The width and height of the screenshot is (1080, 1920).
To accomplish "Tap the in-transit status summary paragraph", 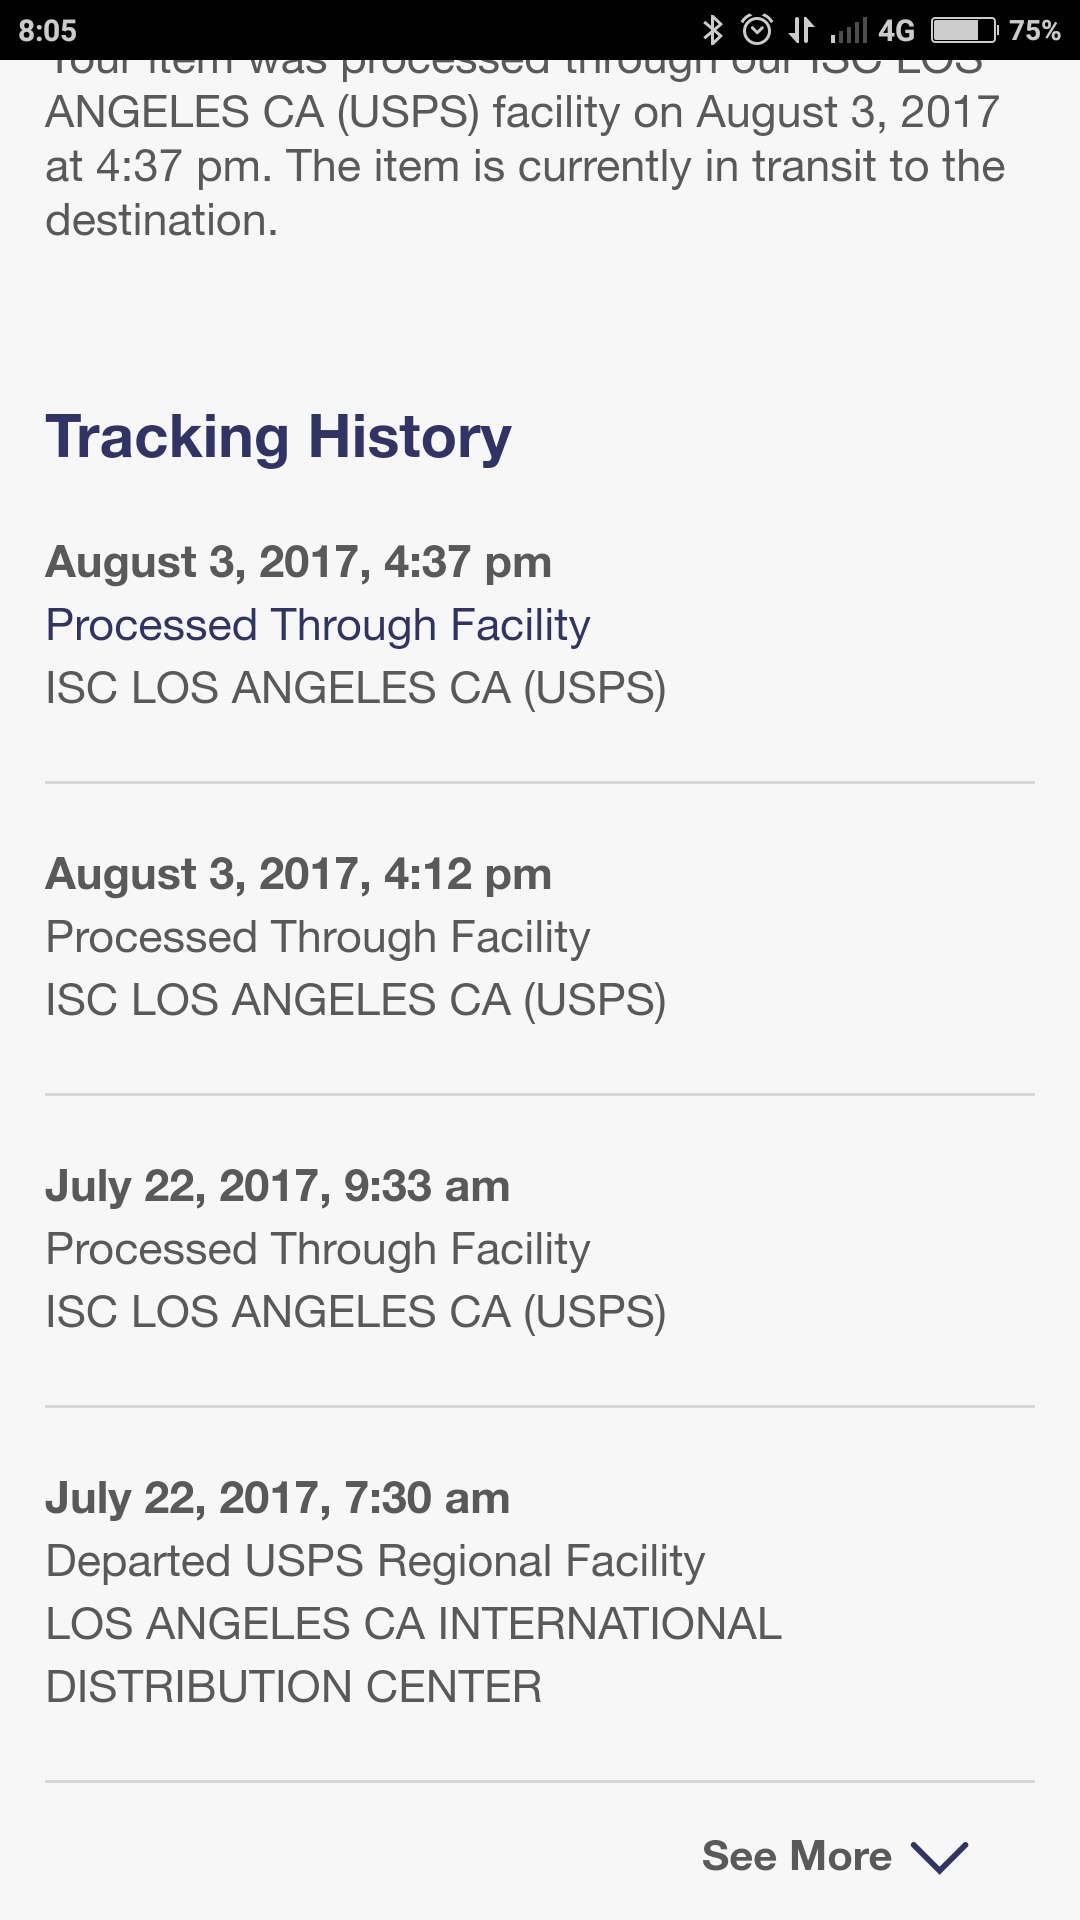I will pos(524,165).
